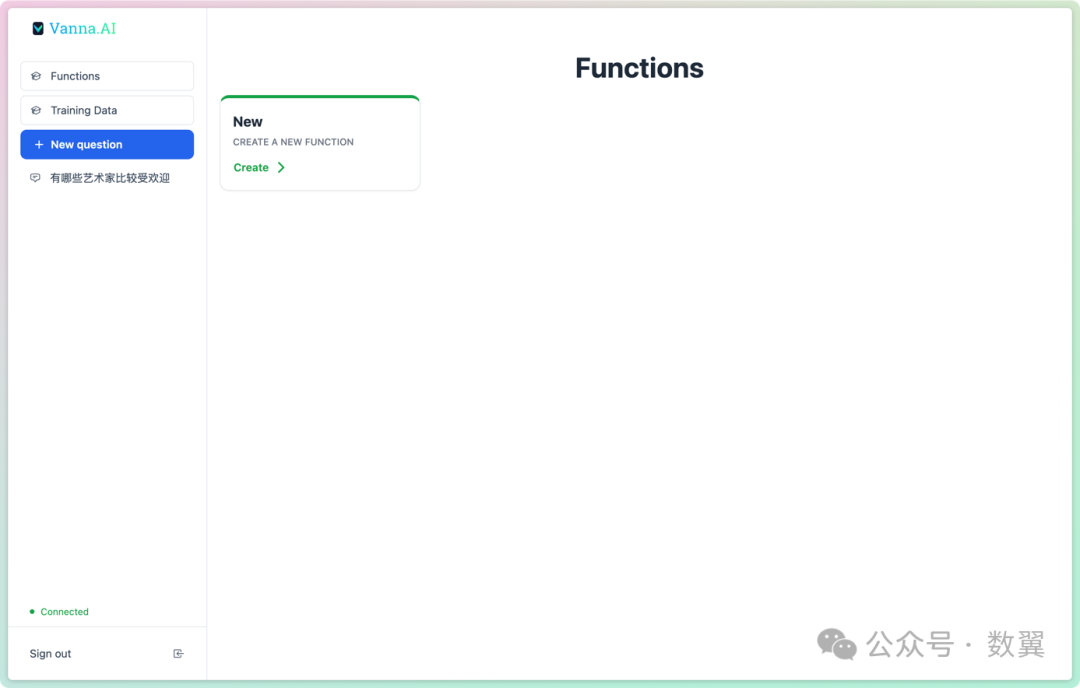This screenshot has height=688, width=1080.
Task: Click the sign out arrow icon
Action: coord(178,654)
